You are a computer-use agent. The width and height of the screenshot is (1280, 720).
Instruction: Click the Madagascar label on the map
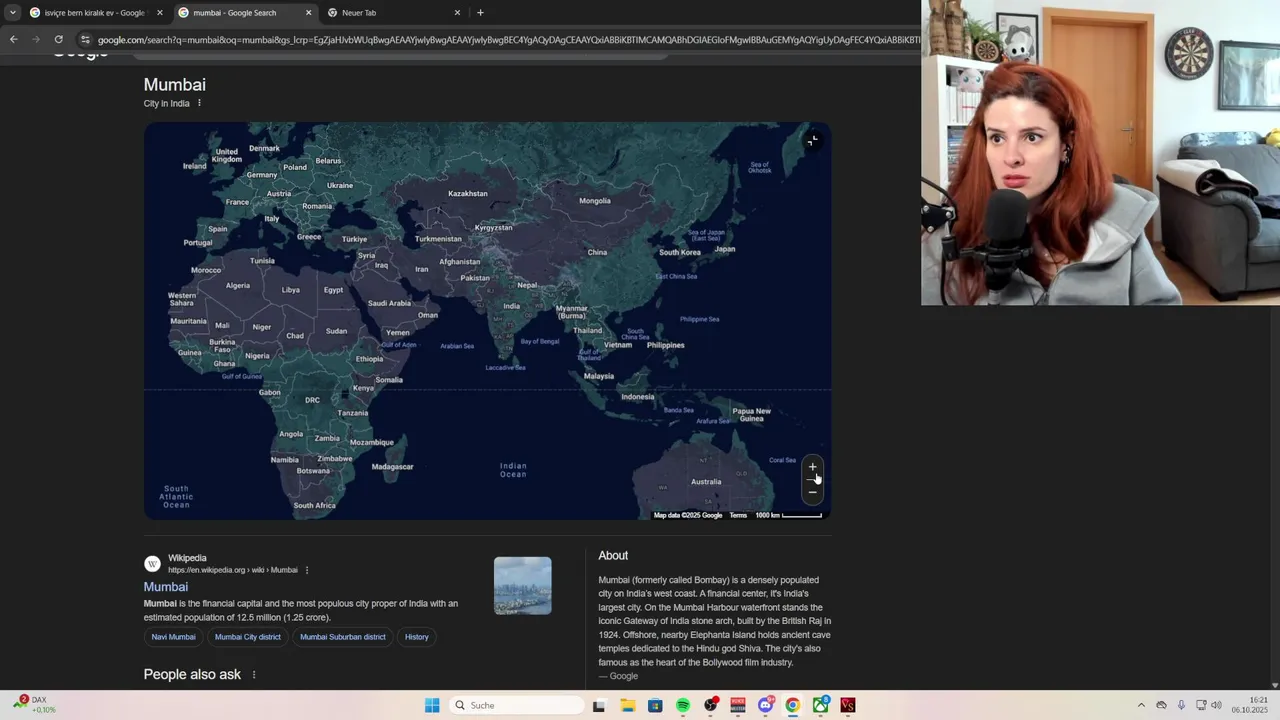(x=392, y=467)
